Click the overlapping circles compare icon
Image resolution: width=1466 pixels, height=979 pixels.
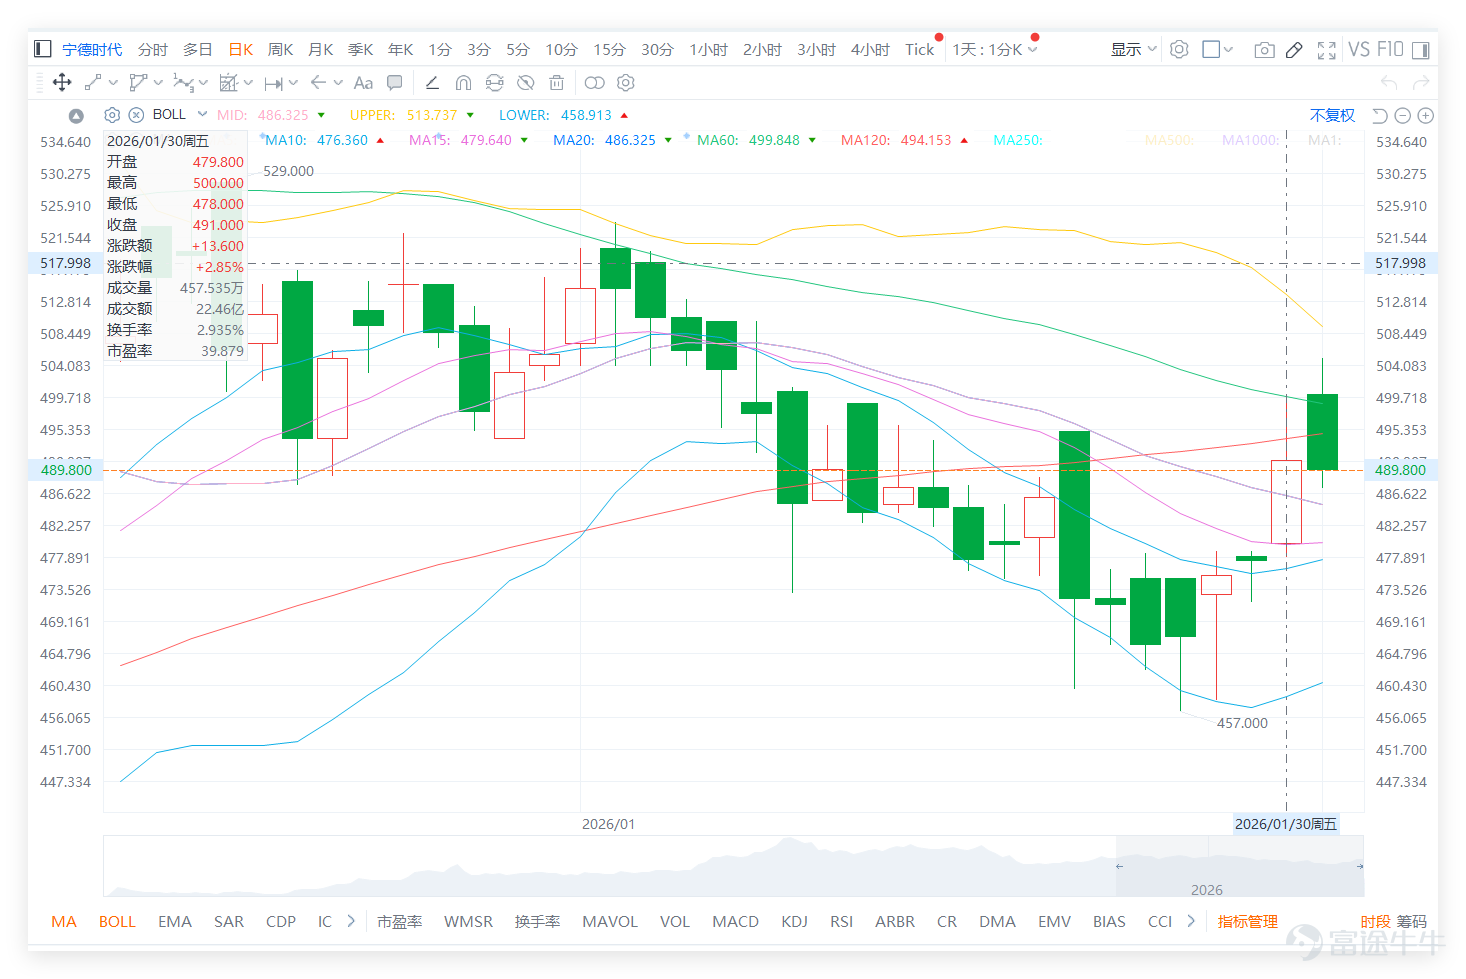pyautogui.click(x=595, y=83)
